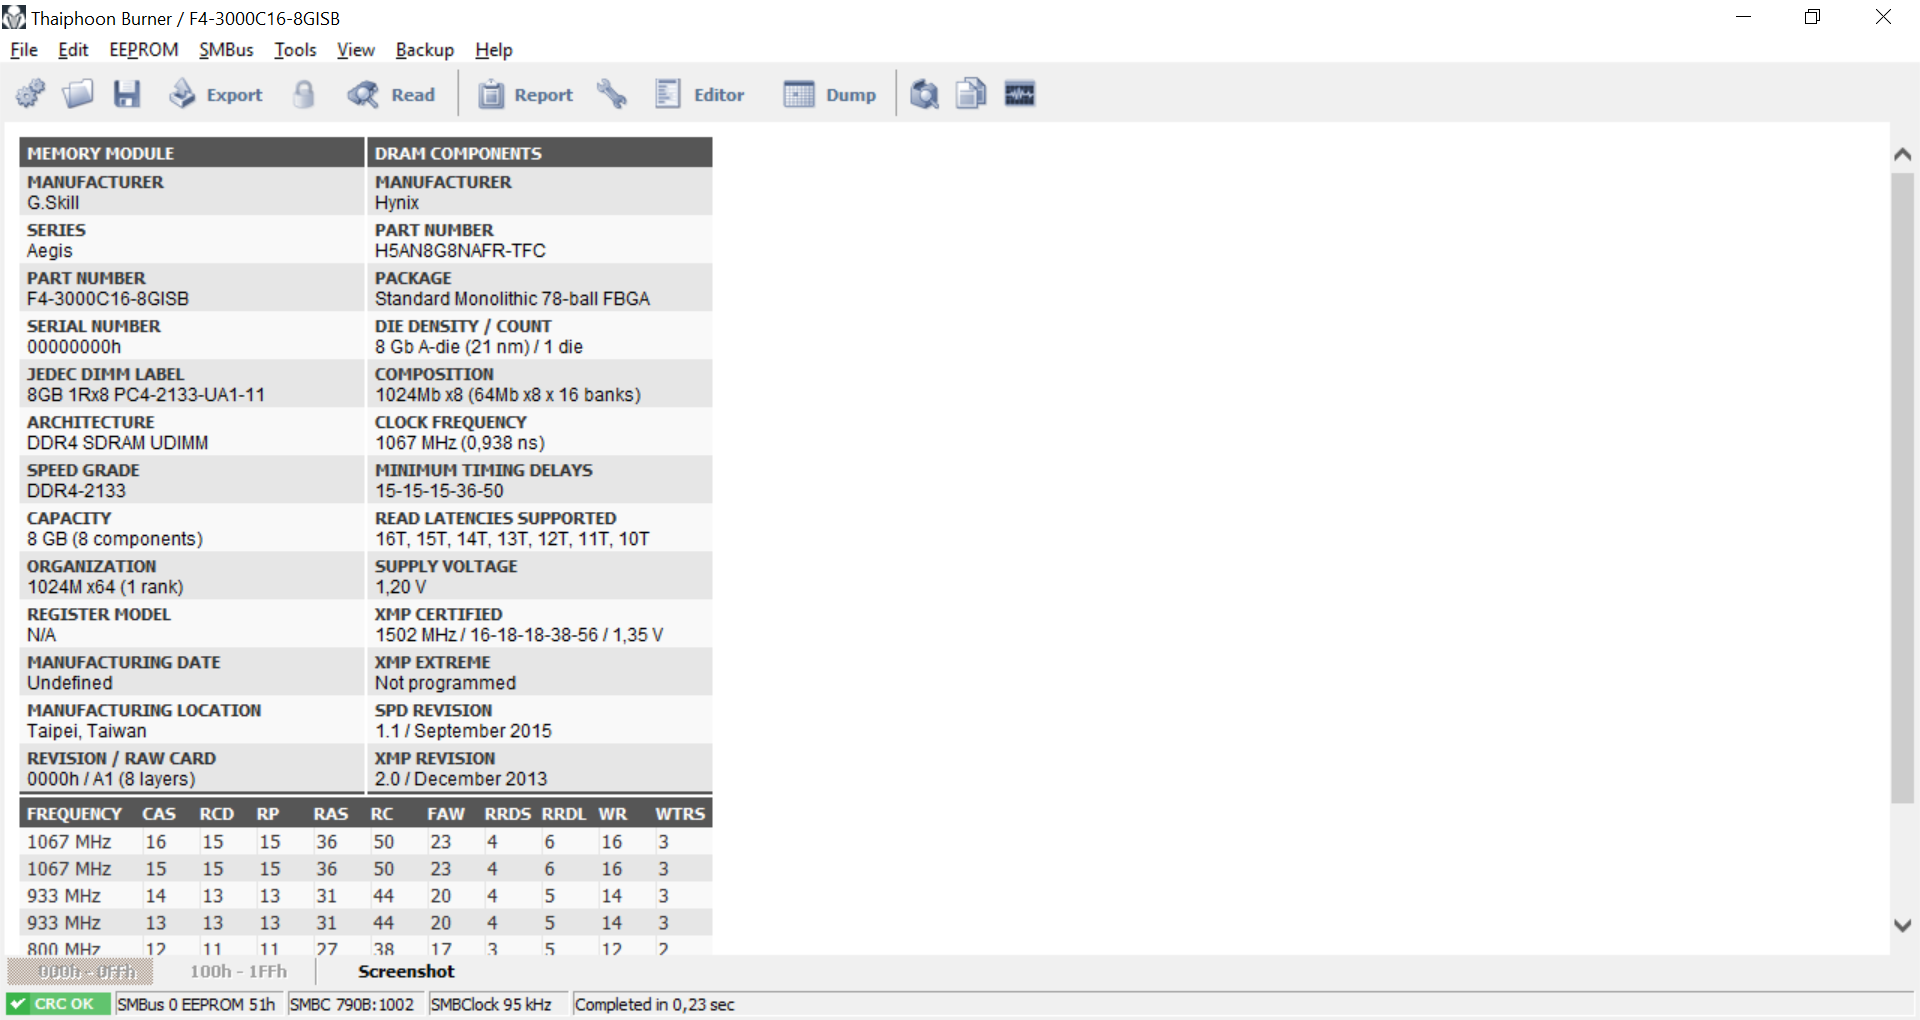Click Read to read SPD data
Image resolution: width=1920 pixels, height=1020 pixels.
[392, 95]
